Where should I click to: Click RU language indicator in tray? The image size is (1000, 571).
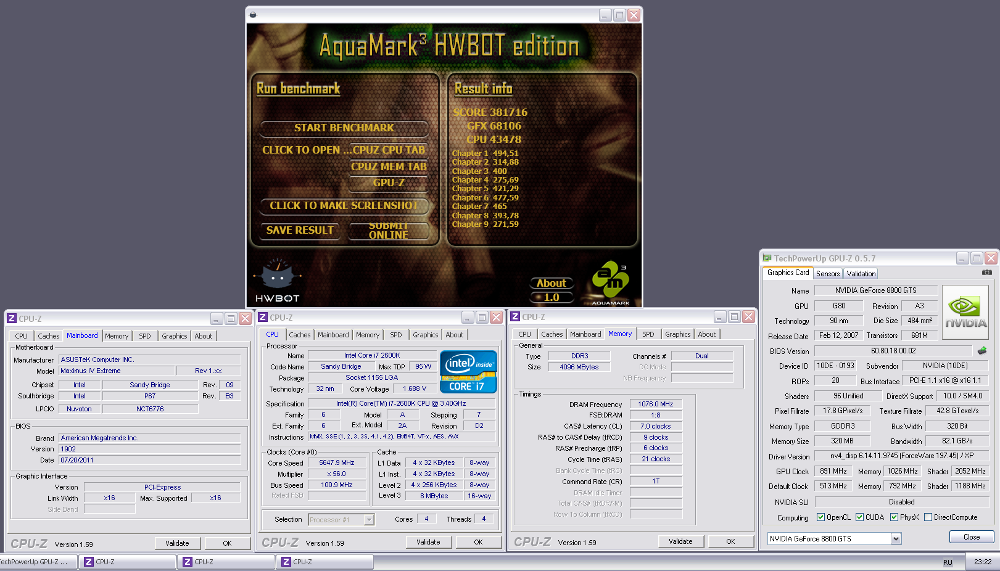coord(948,563)
